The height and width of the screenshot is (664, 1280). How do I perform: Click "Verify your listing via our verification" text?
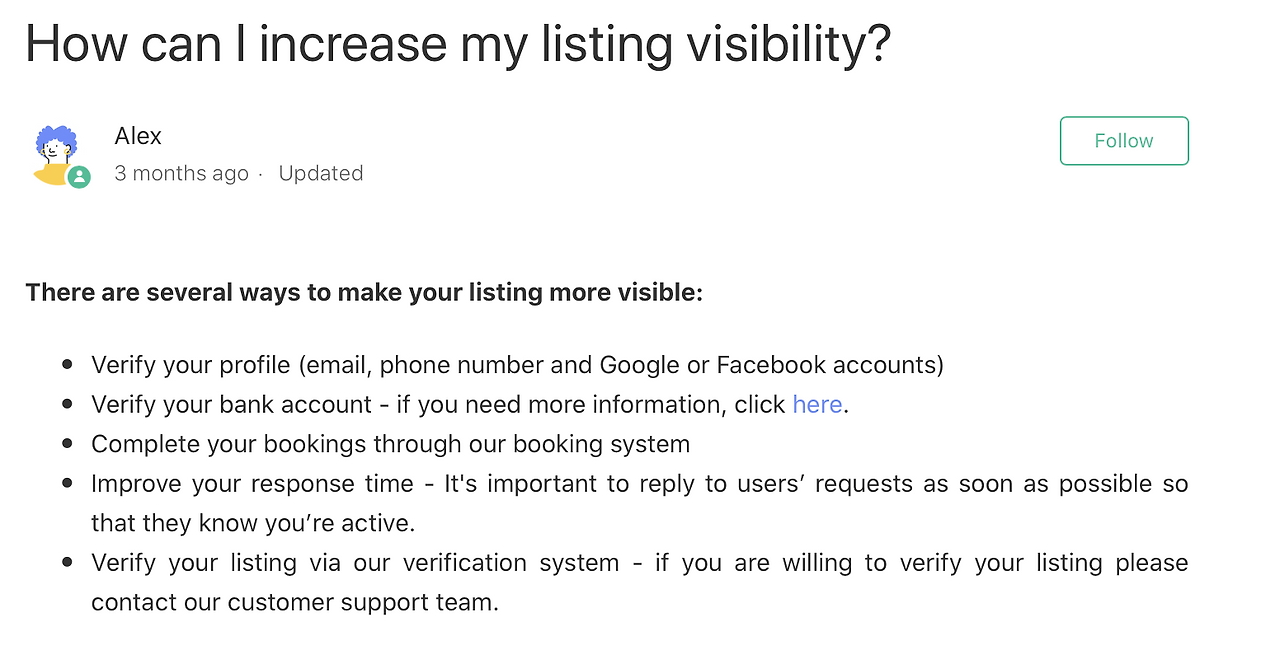point(355,562)
